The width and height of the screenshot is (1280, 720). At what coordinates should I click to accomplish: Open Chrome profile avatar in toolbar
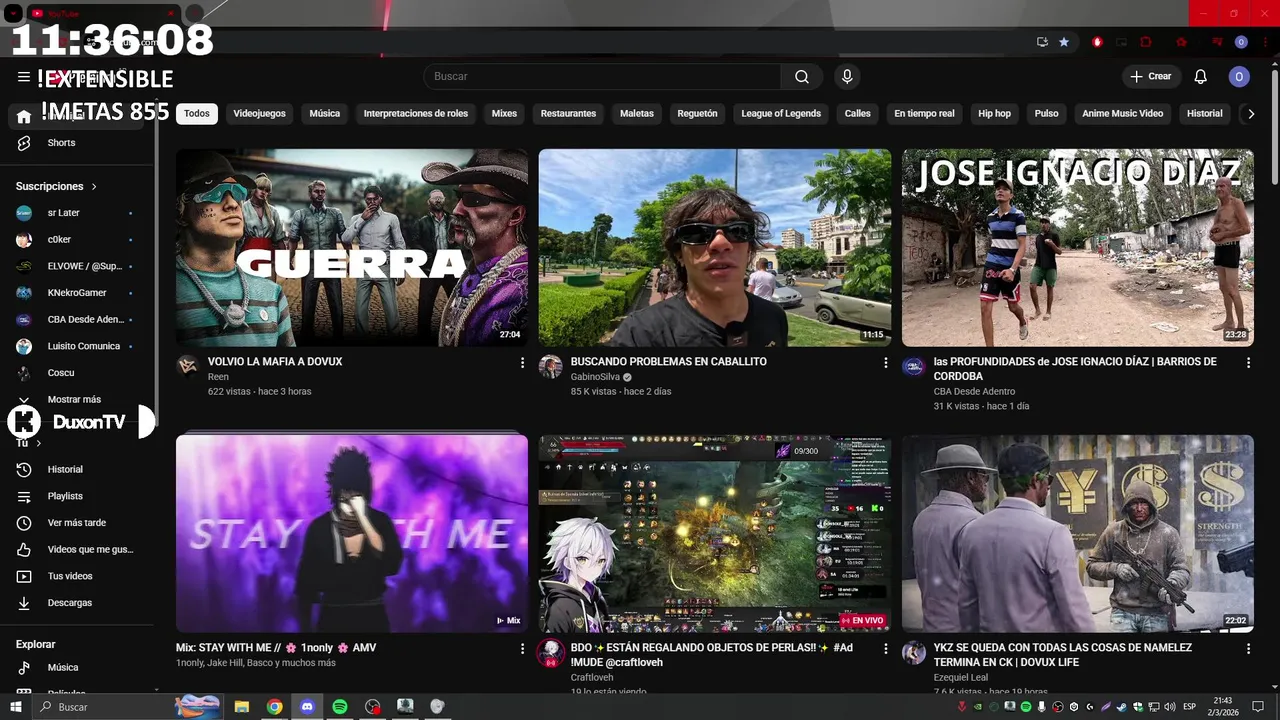(1241, 42)
